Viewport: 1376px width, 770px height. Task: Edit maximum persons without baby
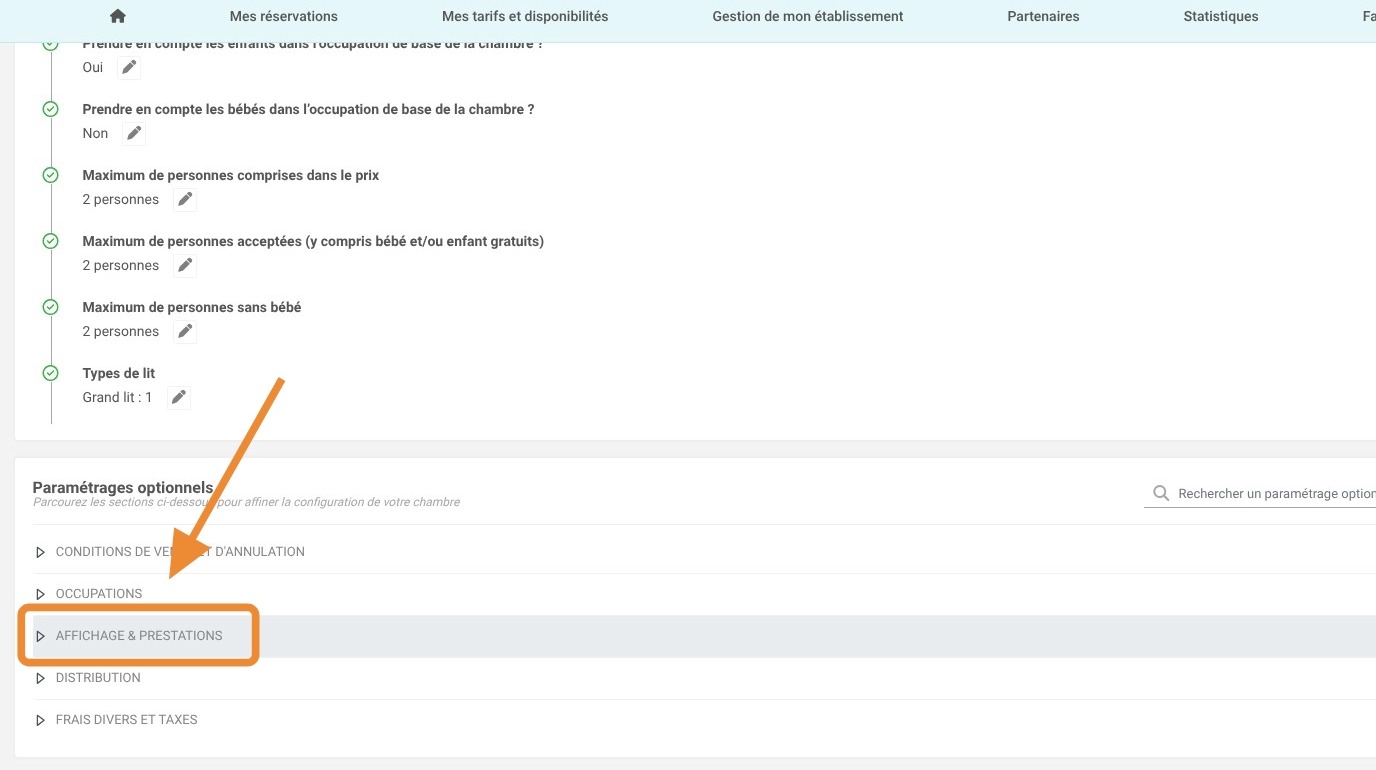[x=185, y=331]
